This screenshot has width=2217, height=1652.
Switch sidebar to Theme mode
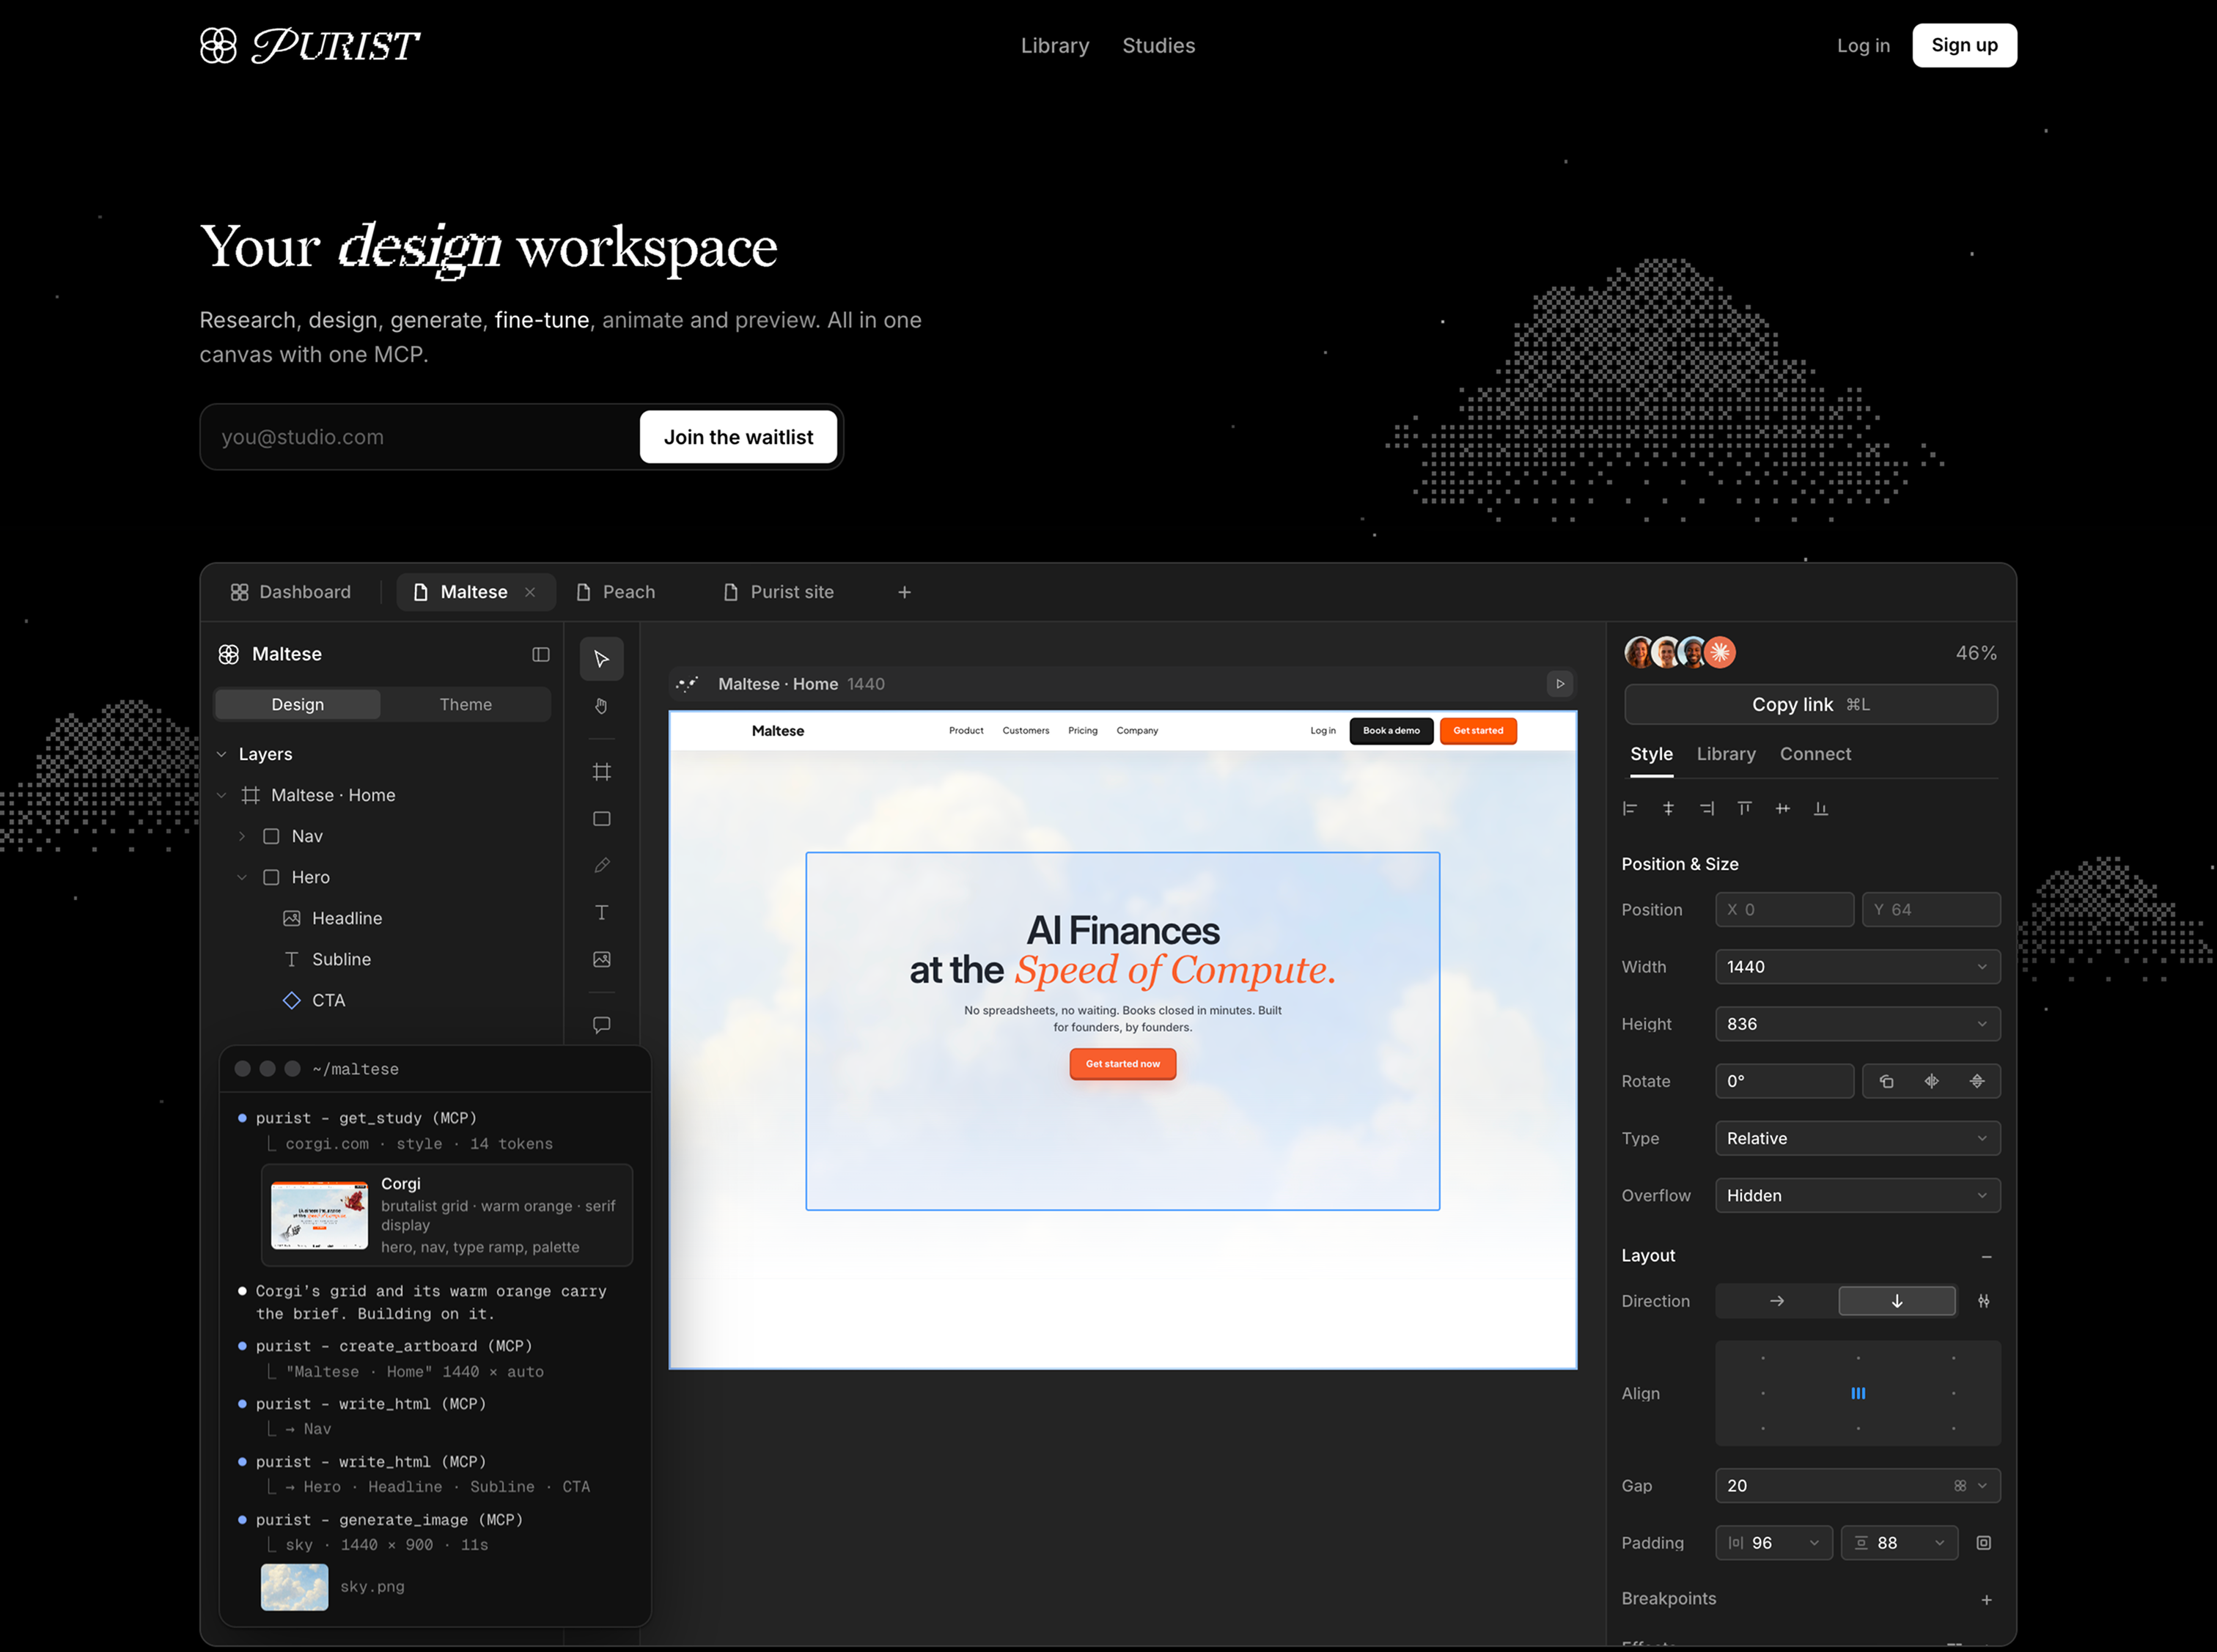tap(465, 704)
